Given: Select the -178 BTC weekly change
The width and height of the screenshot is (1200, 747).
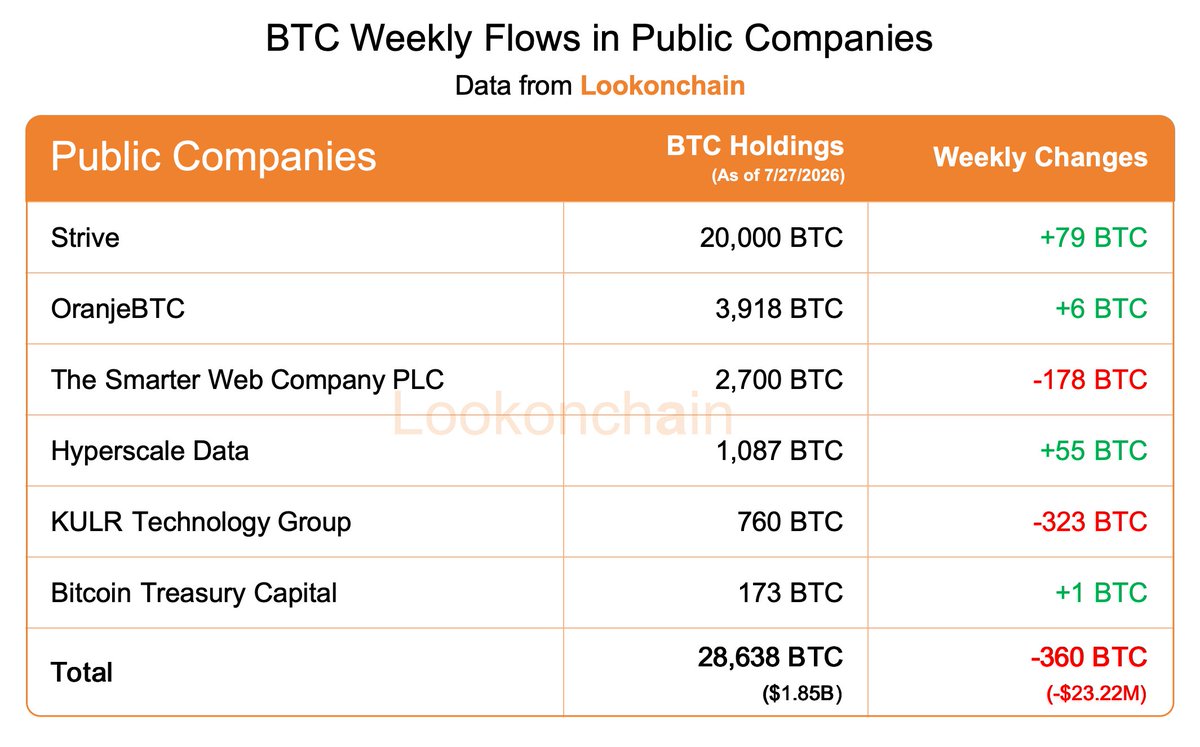Looking at the screenshot, I should pyautogui.click(x=1090, y=380).
